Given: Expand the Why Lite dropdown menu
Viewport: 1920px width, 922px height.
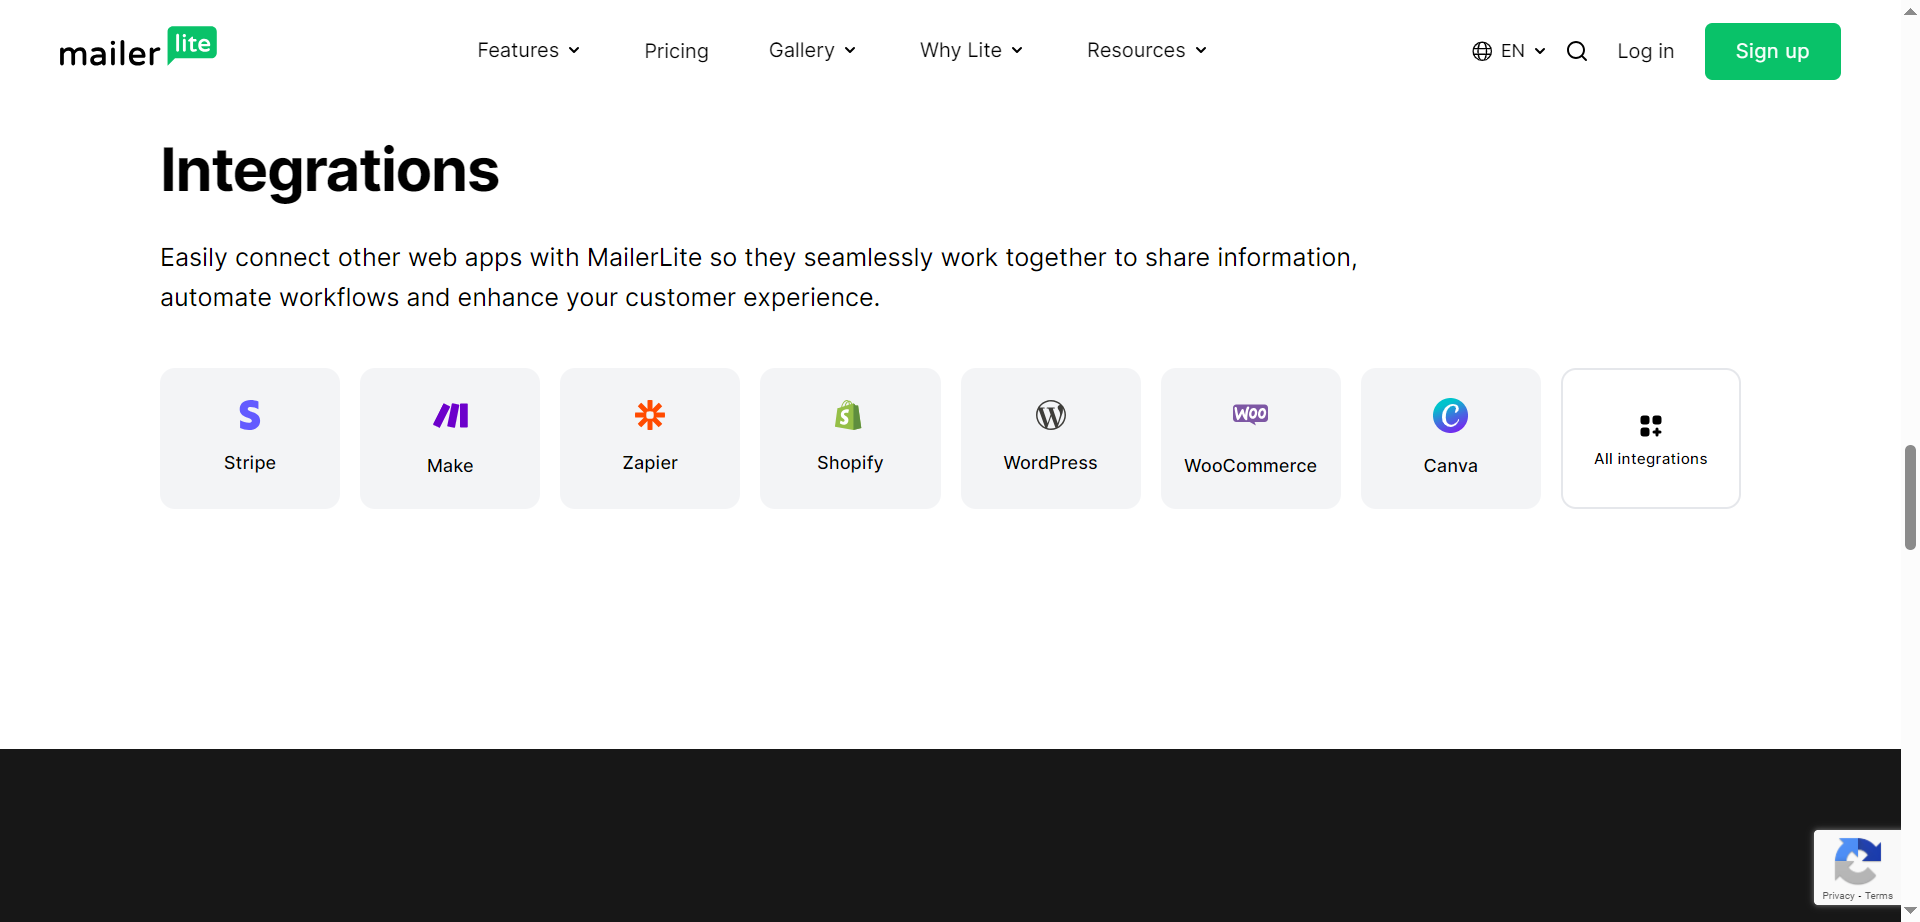Looking at the screenshot, I should click(972, 50).
